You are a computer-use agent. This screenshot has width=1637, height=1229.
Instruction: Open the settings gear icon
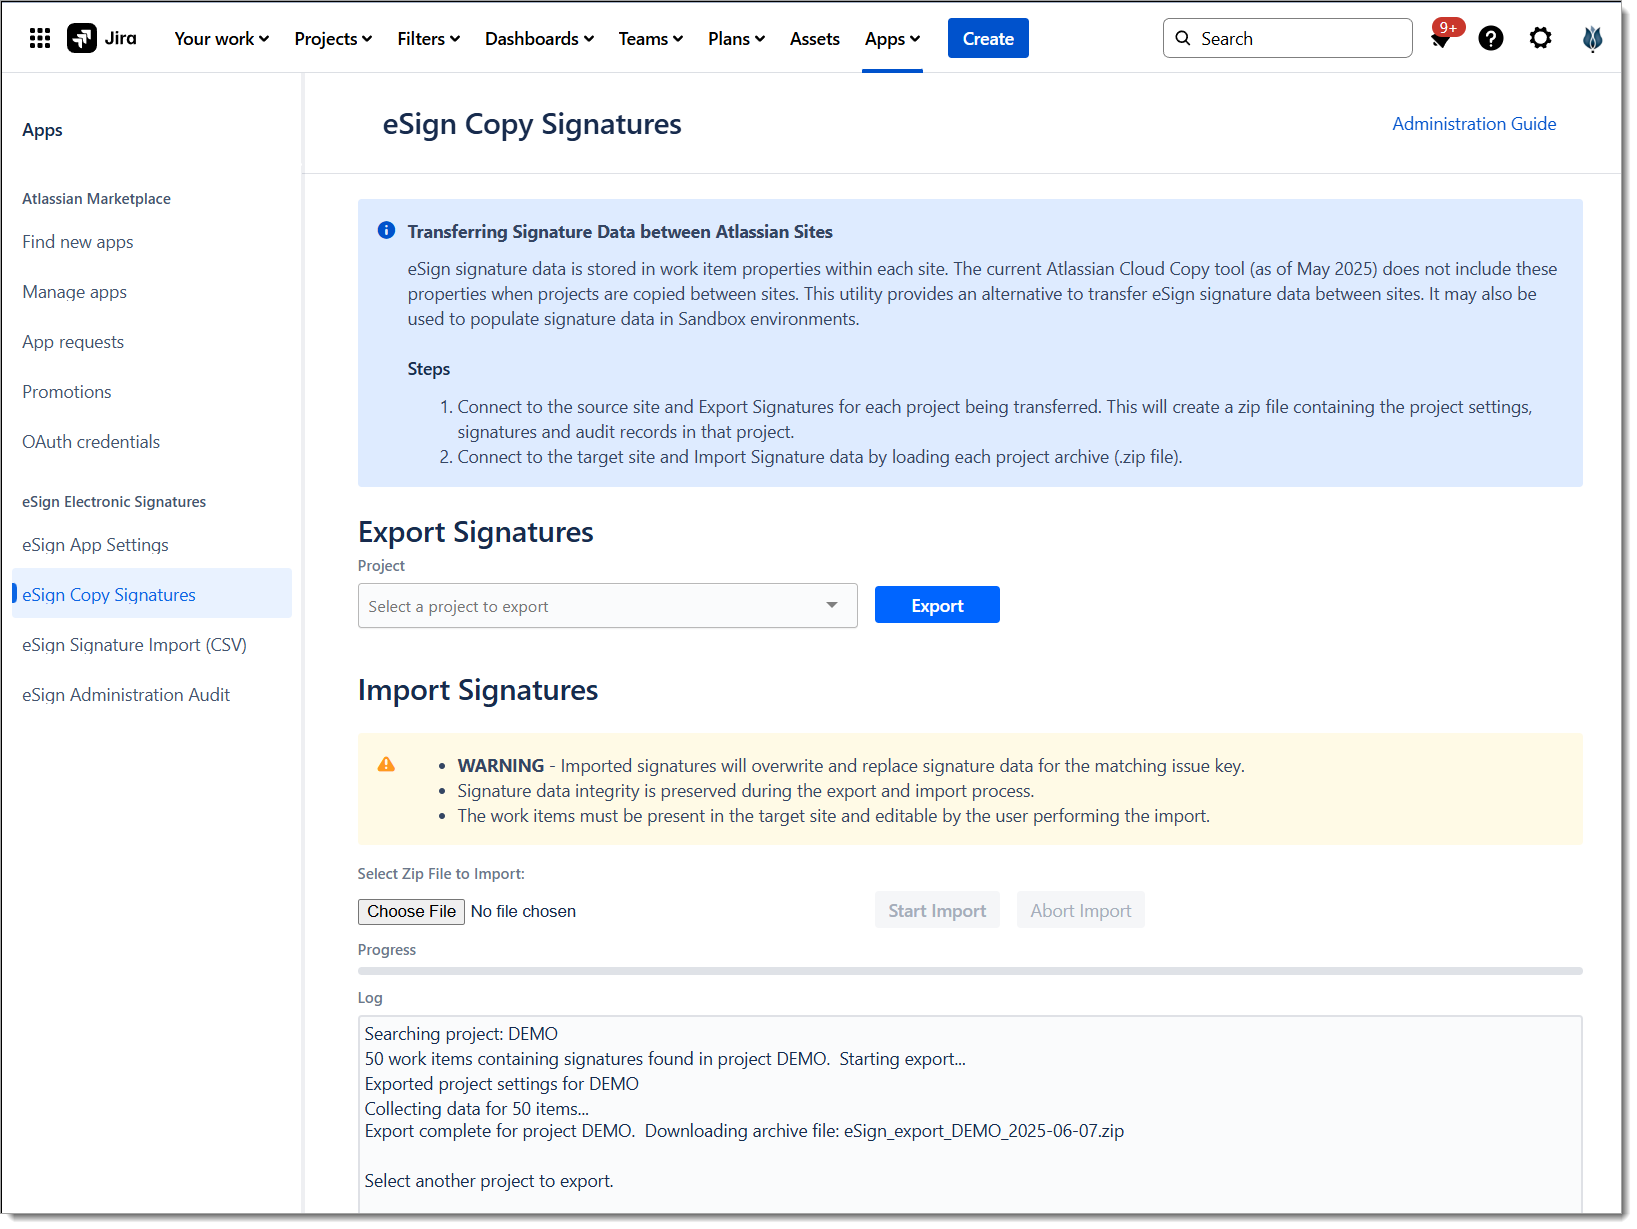[x=1540, y=39]
